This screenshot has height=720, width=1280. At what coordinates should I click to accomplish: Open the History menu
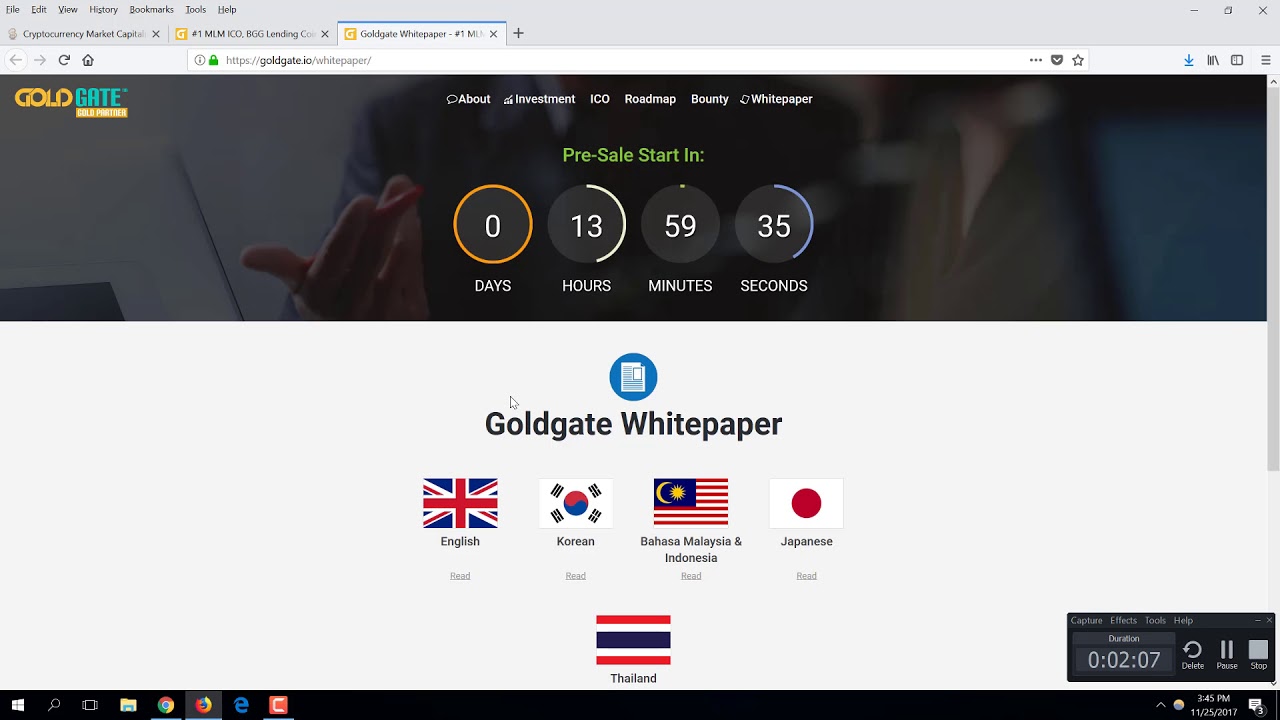[x=103, y=9]
